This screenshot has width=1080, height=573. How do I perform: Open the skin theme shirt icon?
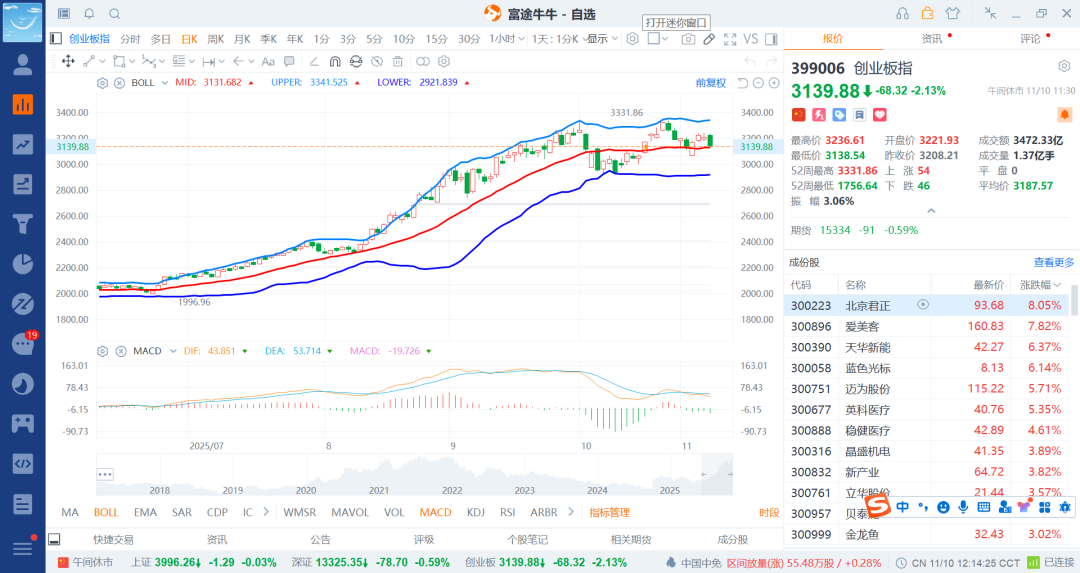952,13
